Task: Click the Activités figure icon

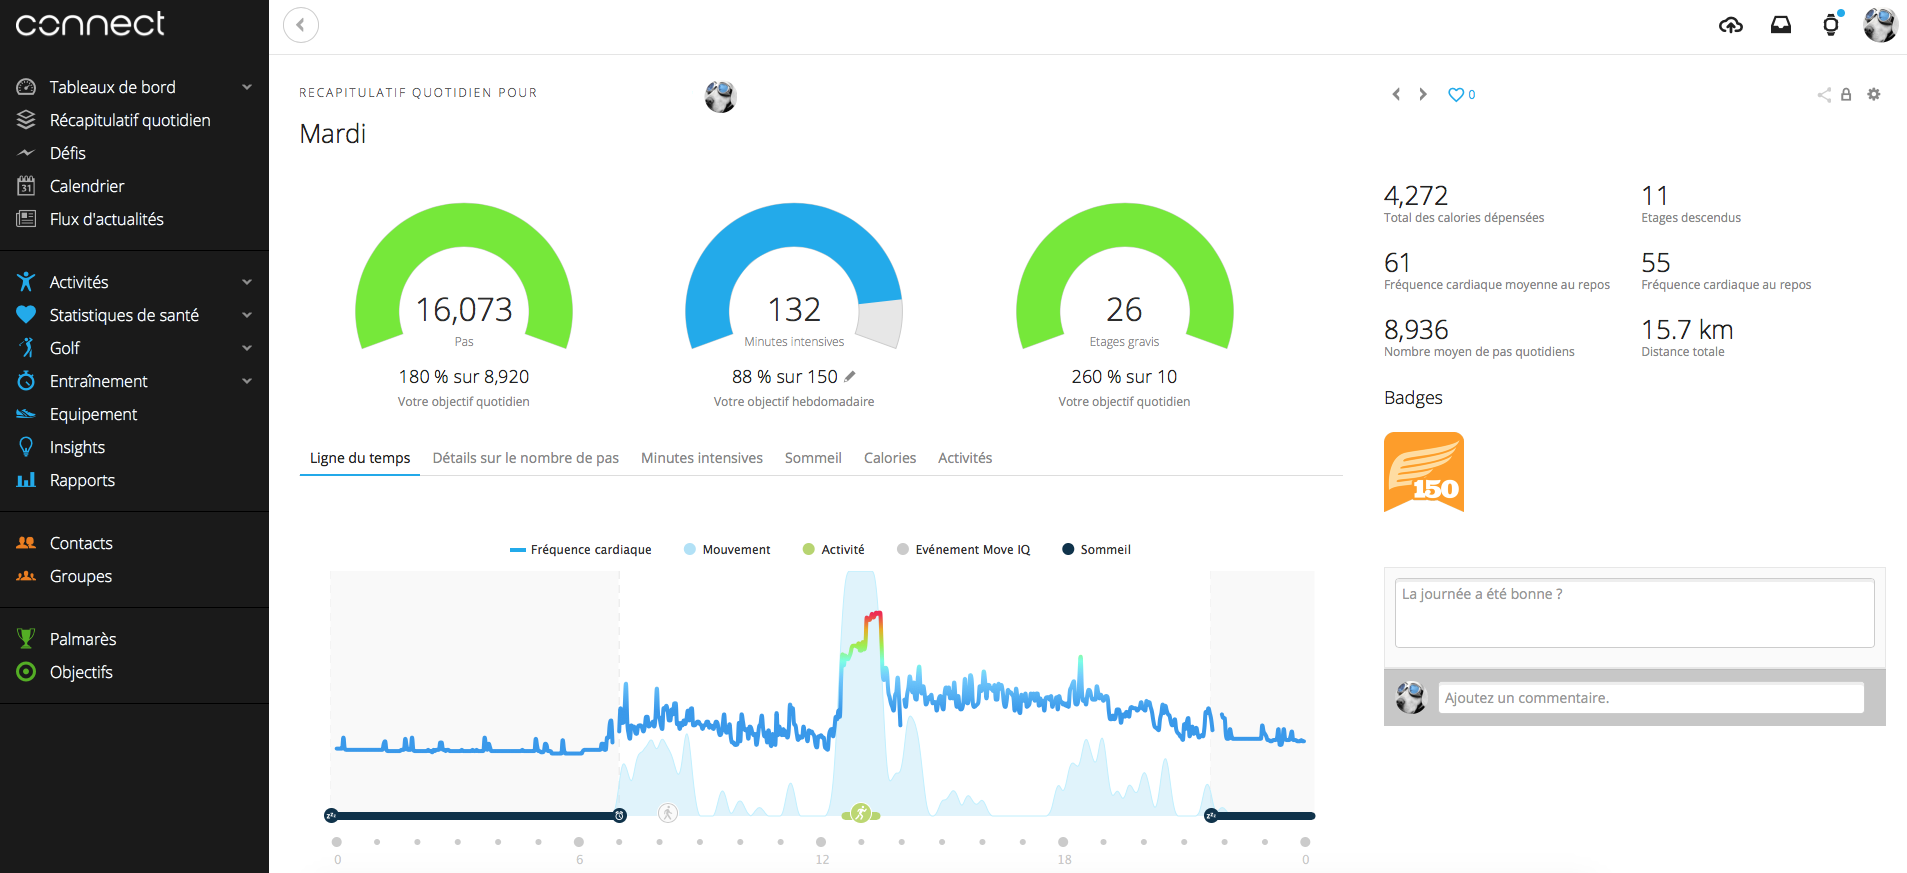Action: tap(26, 282)
